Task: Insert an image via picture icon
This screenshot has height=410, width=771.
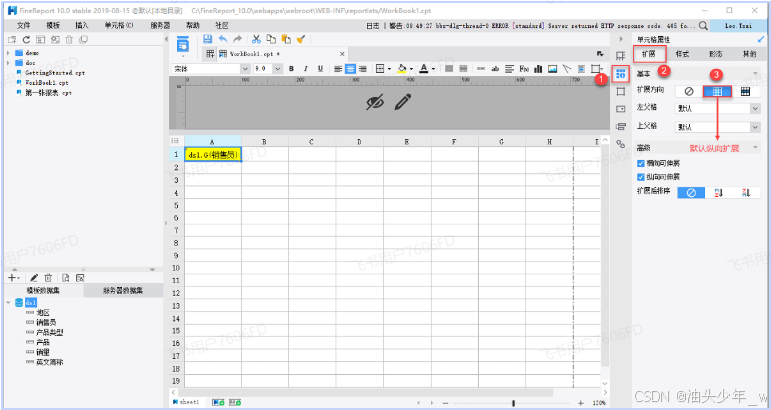Action: pos(553,69)
